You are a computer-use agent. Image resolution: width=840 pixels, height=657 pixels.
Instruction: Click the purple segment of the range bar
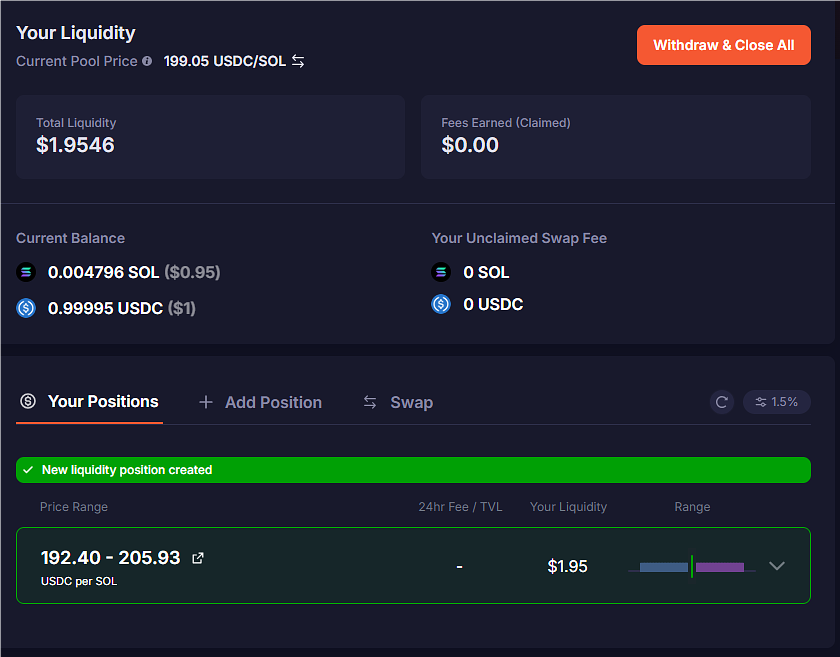(x=720, y=567)
